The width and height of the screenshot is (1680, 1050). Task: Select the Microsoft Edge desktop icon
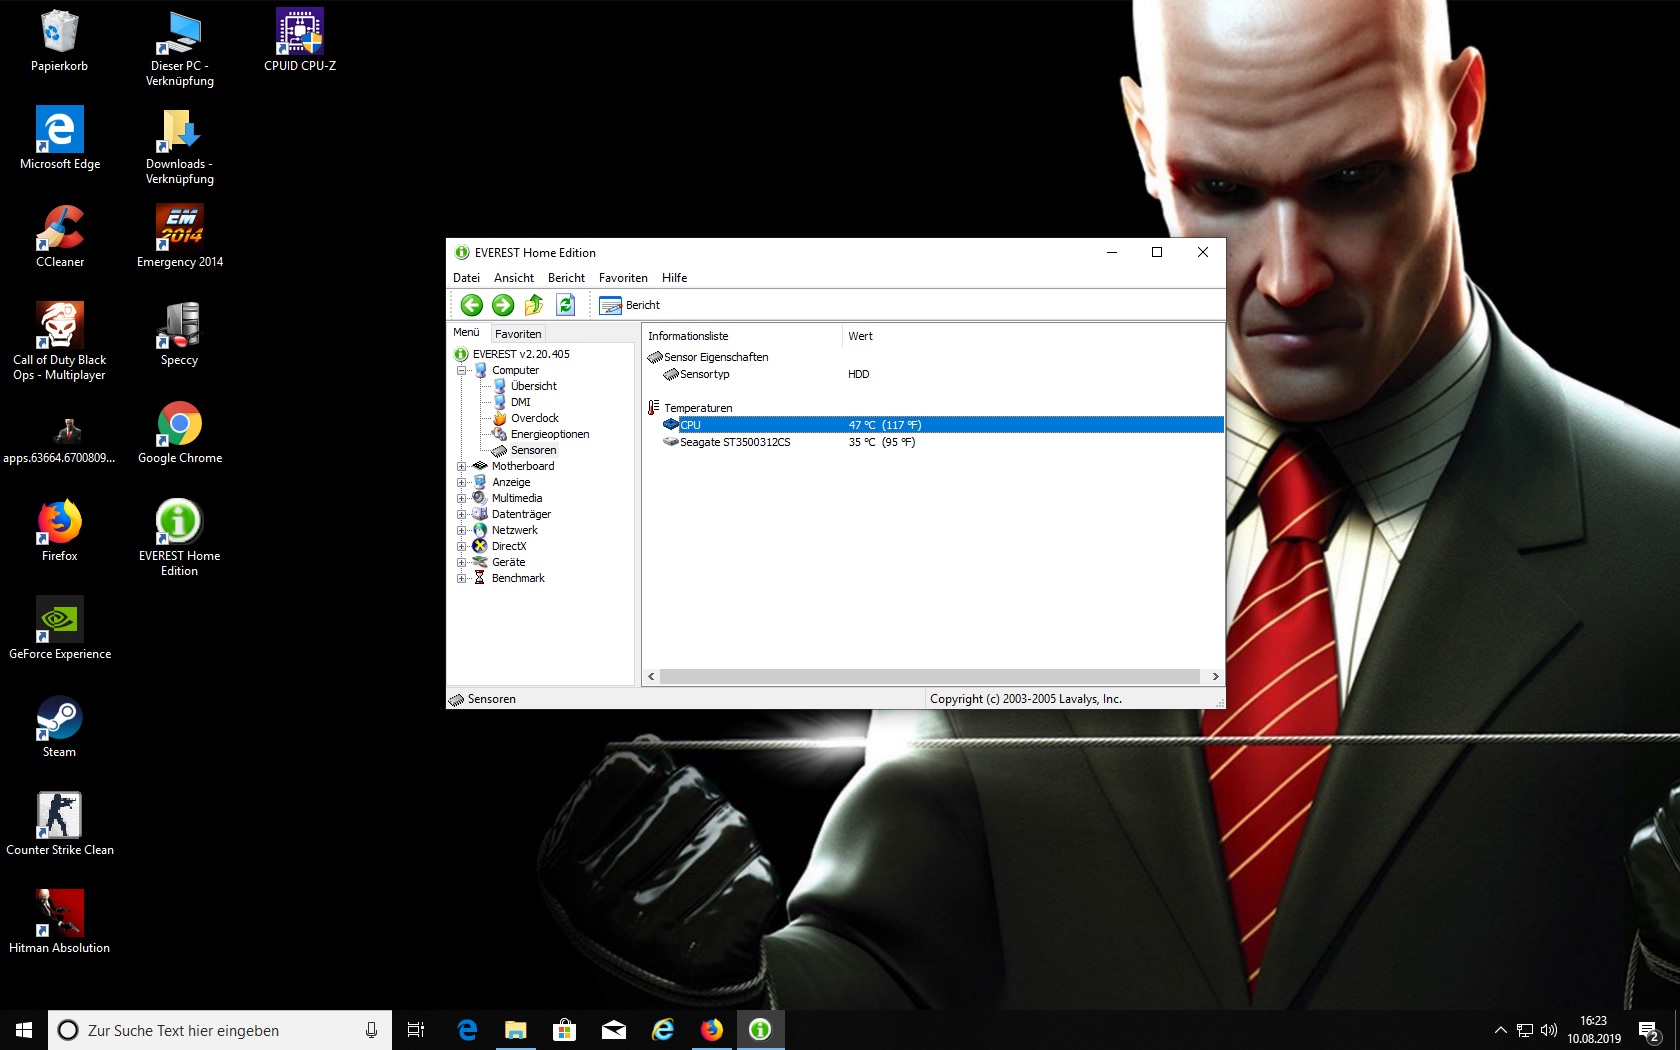pyautogui.click(x=60, y=139)
